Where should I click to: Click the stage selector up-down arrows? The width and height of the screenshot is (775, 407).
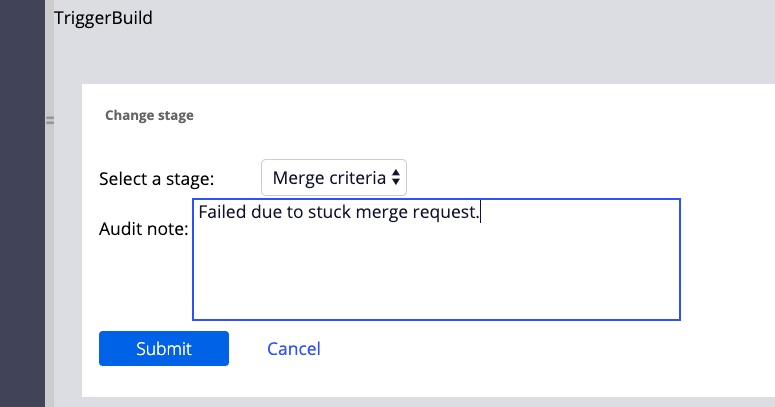(396, 178)
